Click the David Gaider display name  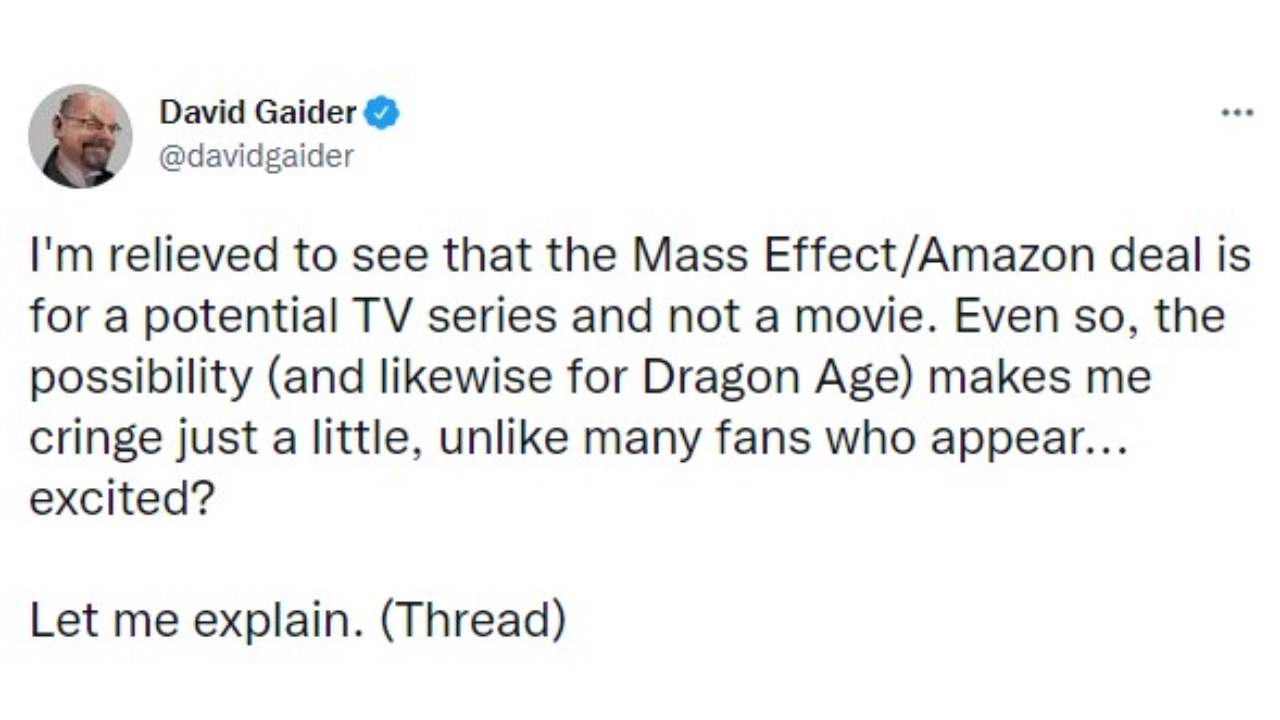tap(258, 114)
